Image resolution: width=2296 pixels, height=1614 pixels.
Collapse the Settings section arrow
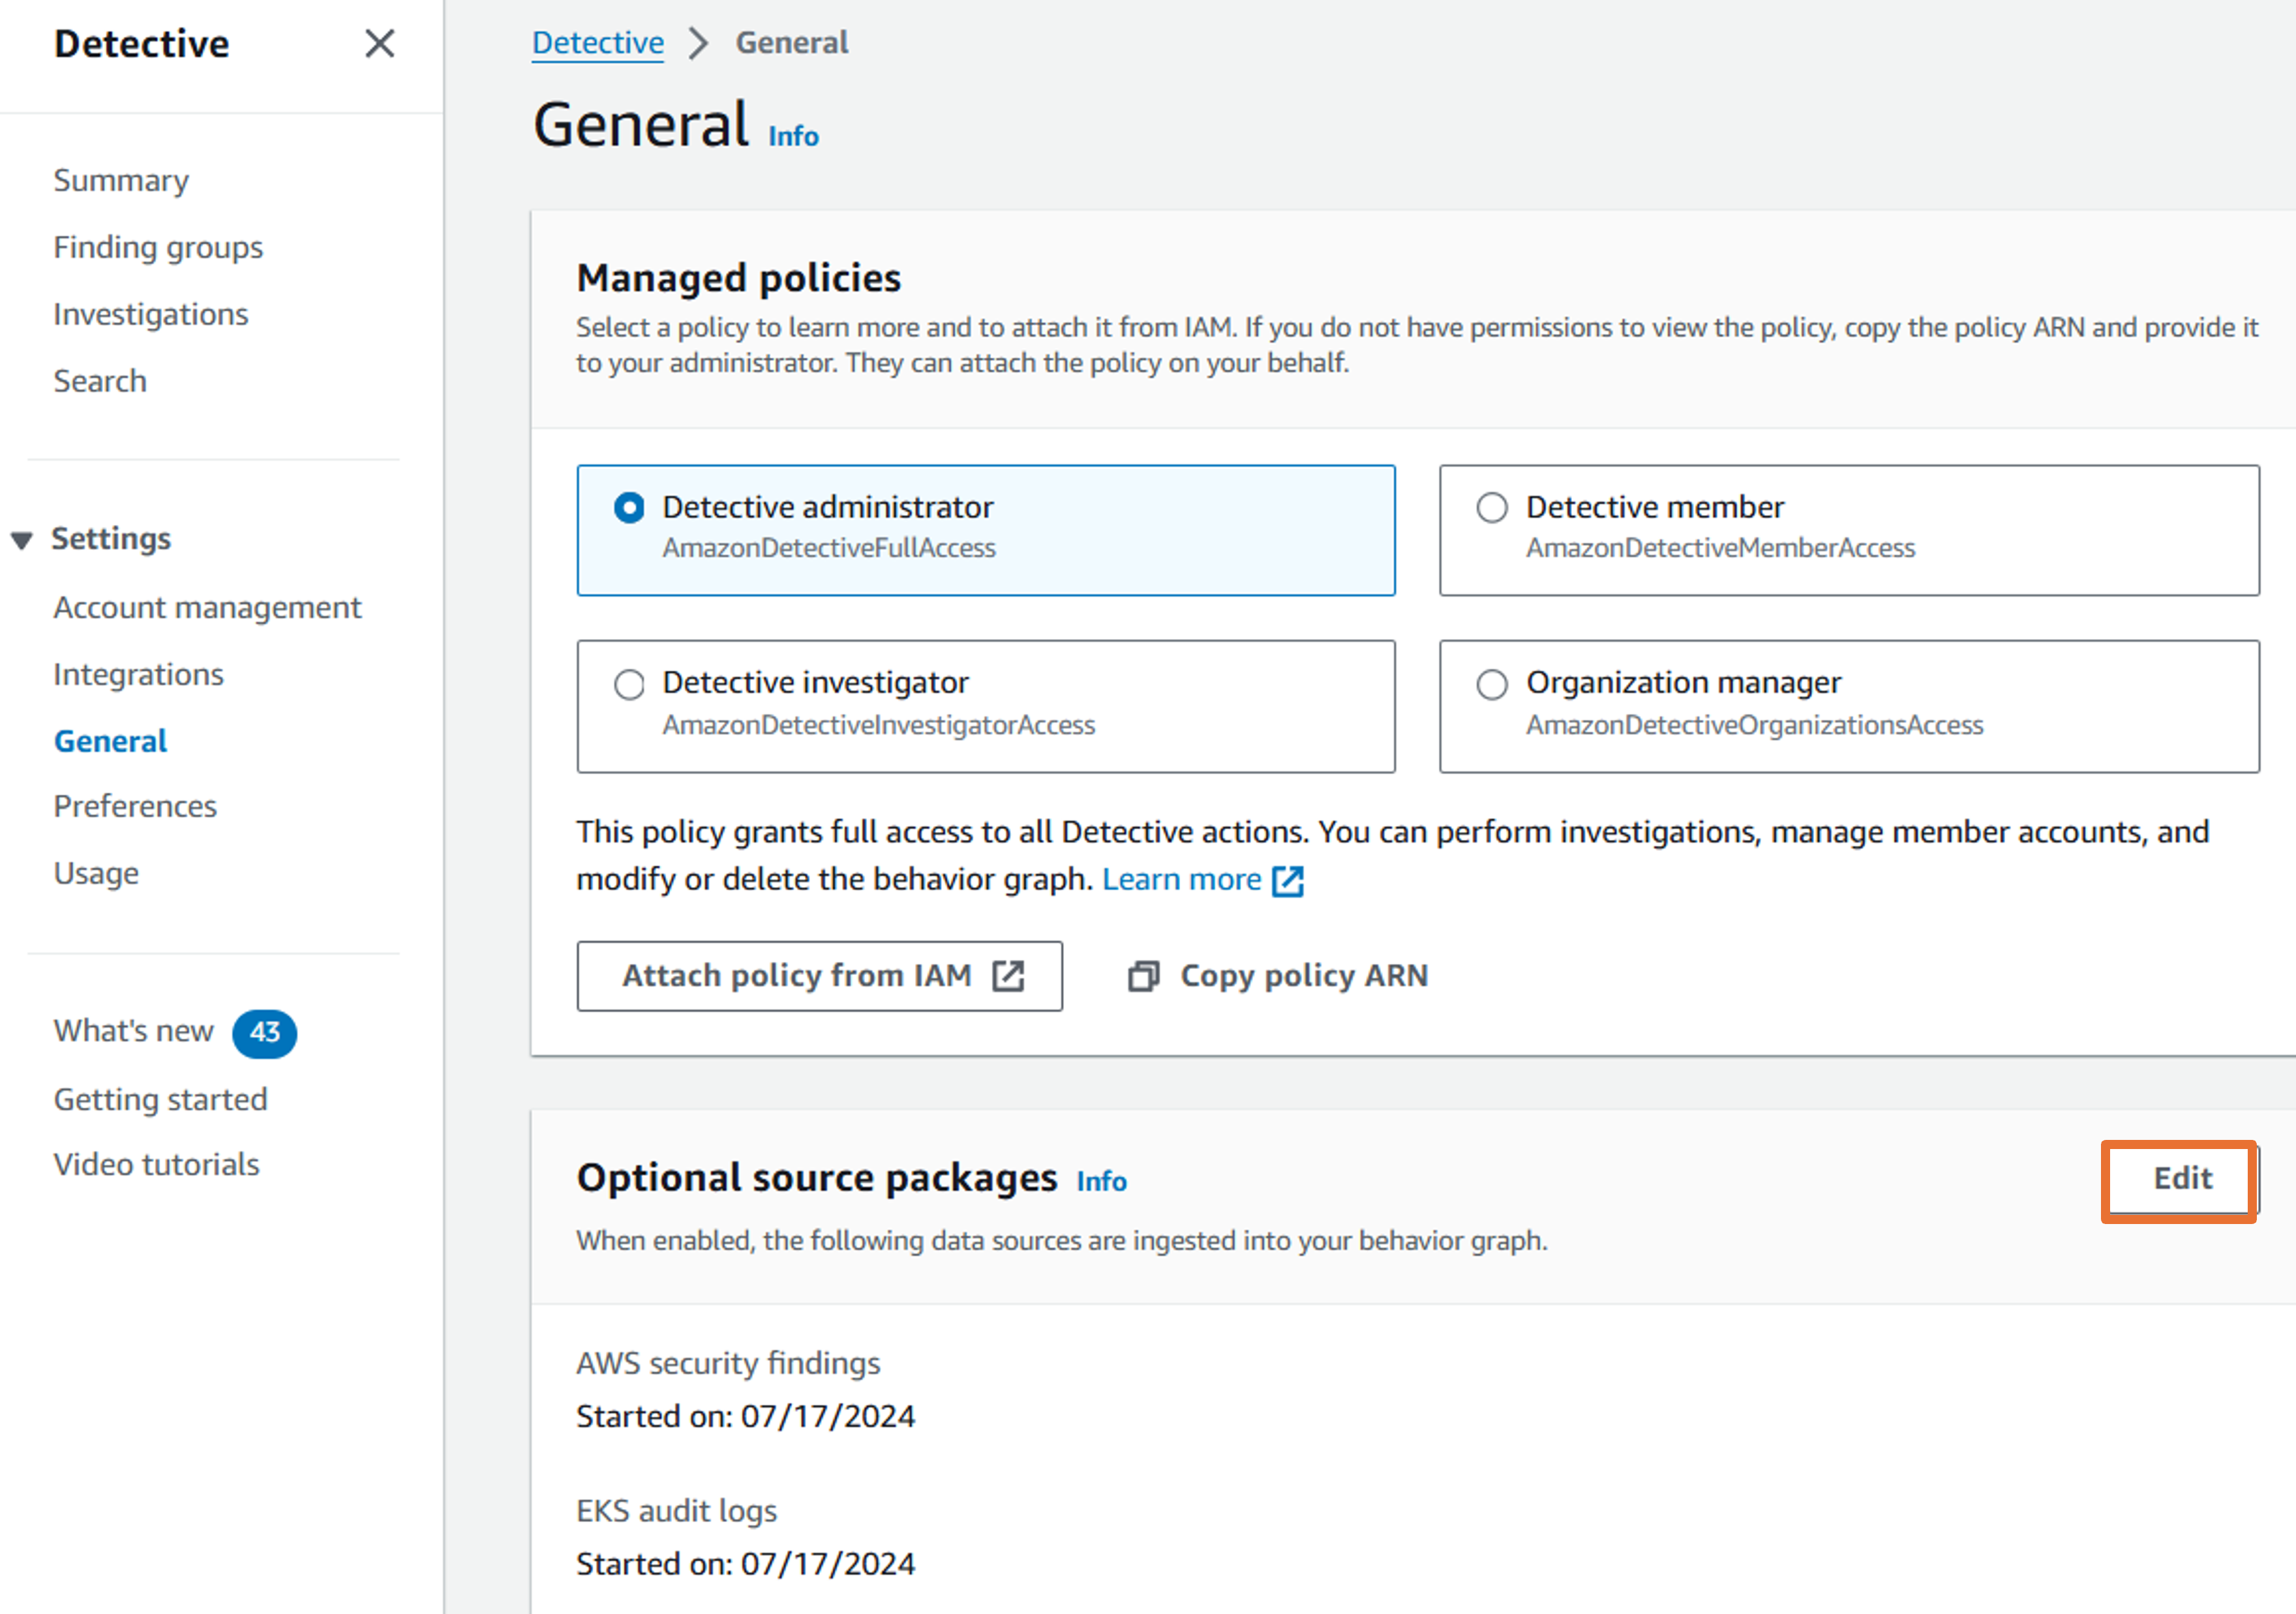coord(22,540)
